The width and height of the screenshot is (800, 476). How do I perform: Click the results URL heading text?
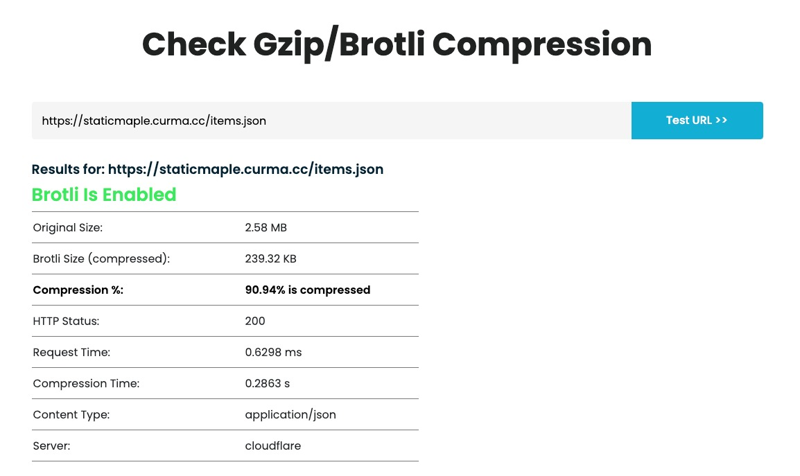point(207,169)
